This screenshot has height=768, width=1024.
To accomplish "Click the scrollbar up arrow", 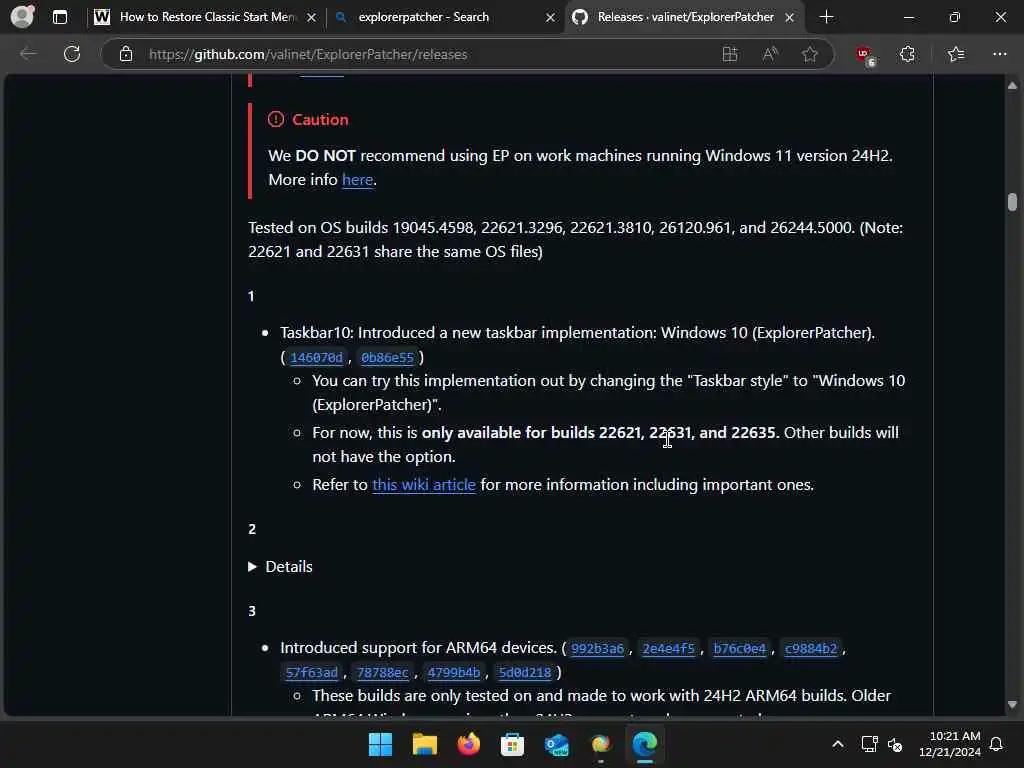I will click(1012, 86).
